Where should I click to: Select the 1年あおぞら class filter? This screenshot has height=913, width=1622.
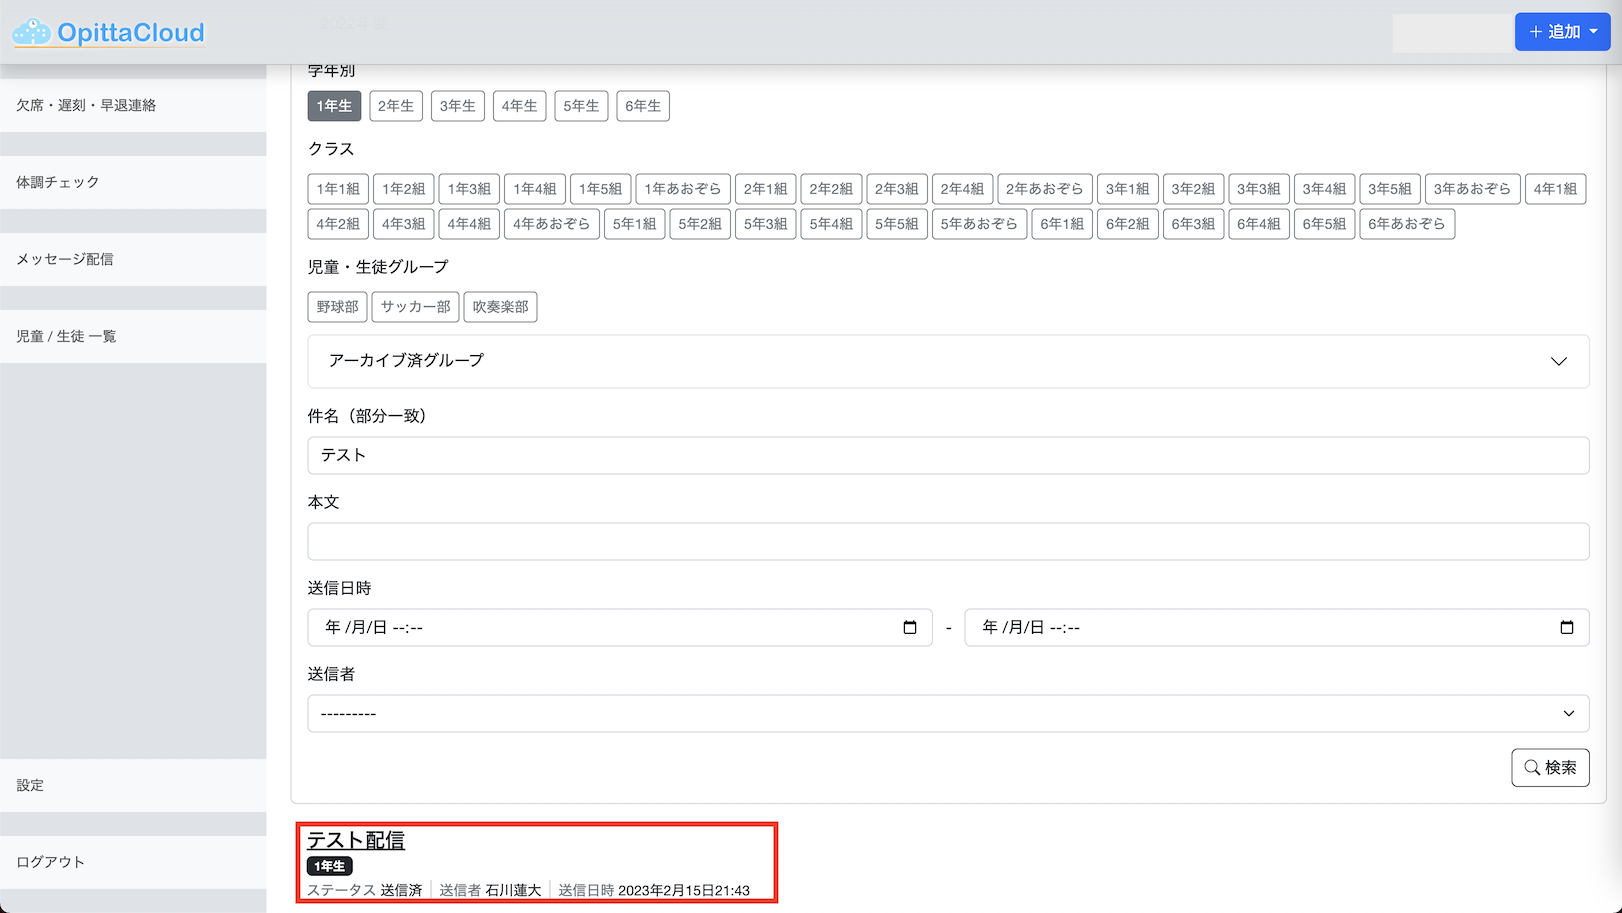(683, 189)
